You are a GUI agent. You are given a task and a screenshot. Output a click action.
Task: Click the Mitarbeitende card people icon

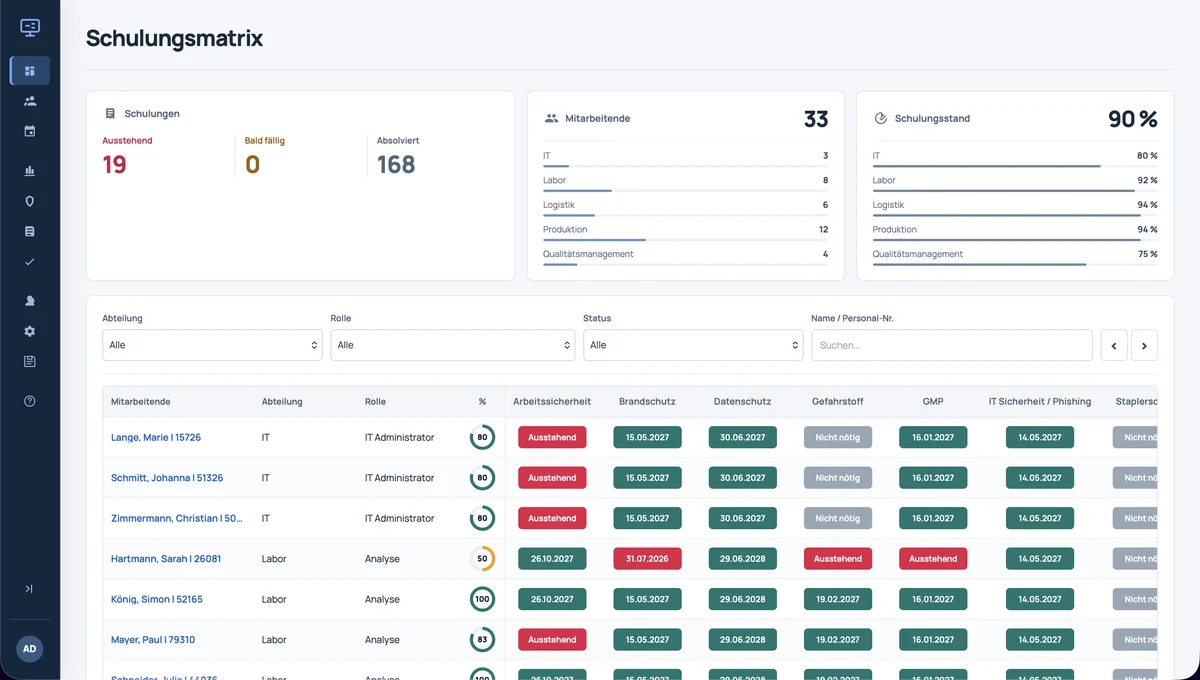click(551, 118)
